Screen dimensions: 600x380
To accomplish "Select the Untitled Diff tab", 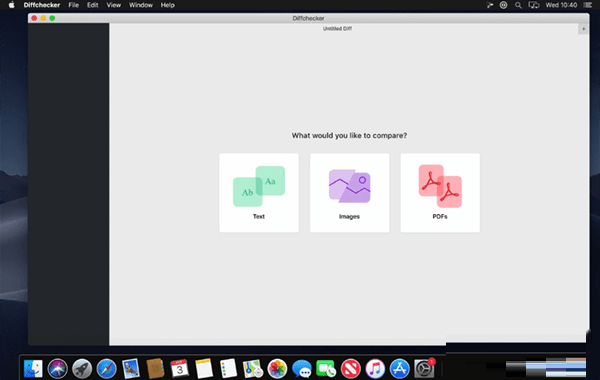I will click(x=337, y=29).
